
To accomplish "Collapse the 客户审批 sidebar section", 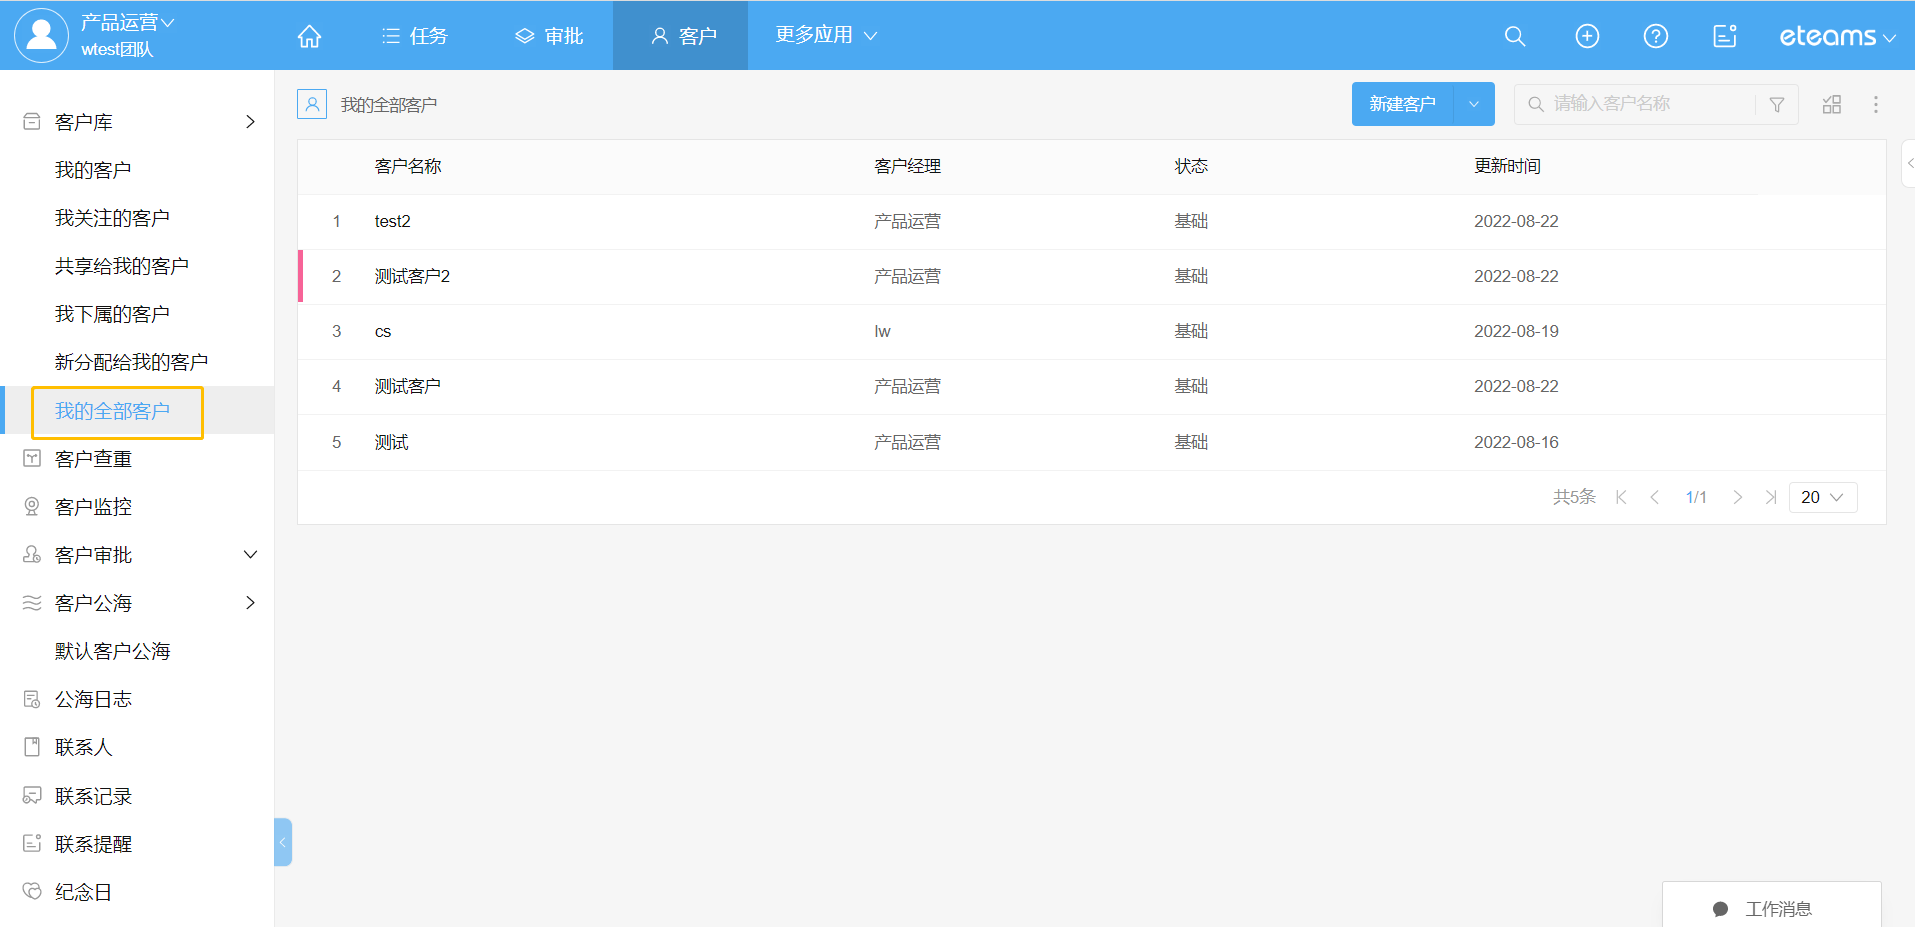I will (x=250, y=555).
